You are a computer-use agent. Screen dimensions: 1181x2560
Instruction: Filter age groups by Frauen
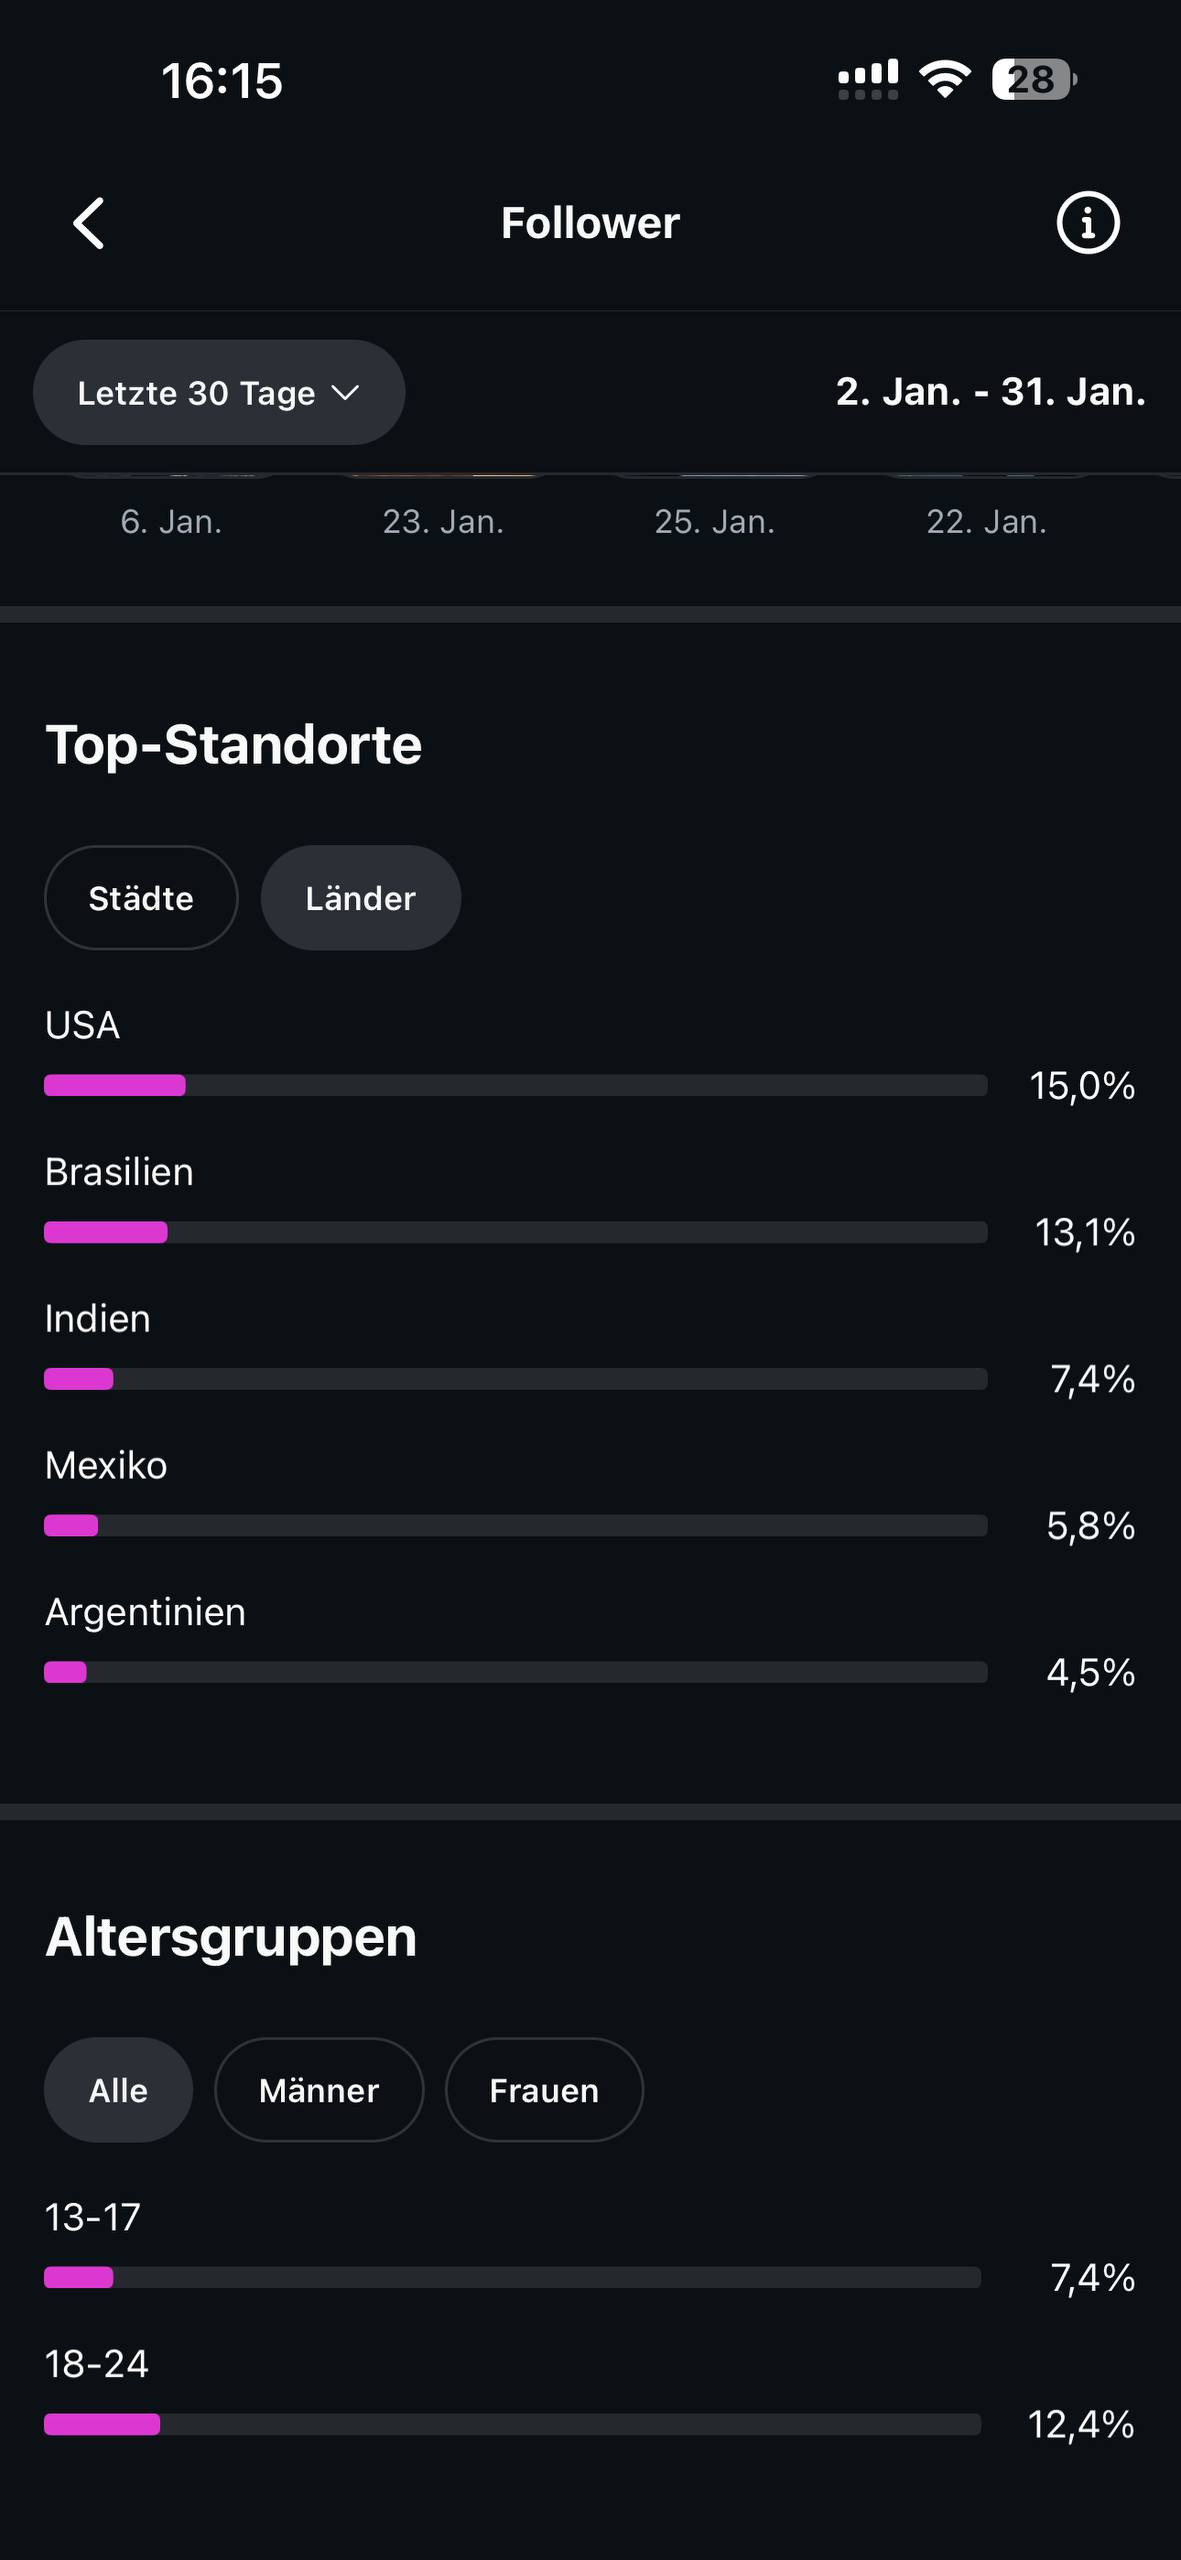tap(544, 2090)
